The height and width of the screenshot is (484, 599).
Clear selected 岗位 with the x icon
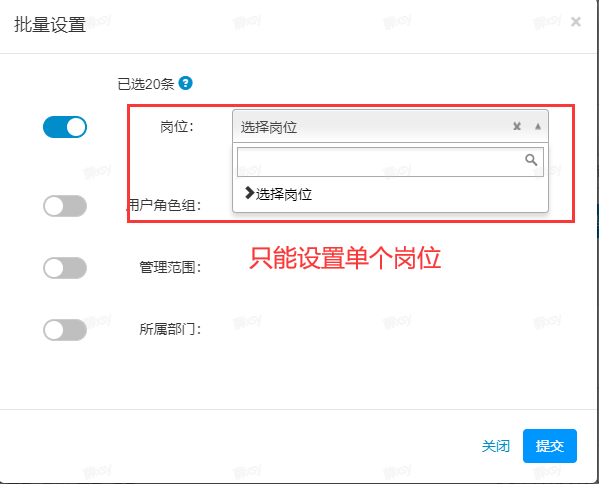[x=517, y=126]
